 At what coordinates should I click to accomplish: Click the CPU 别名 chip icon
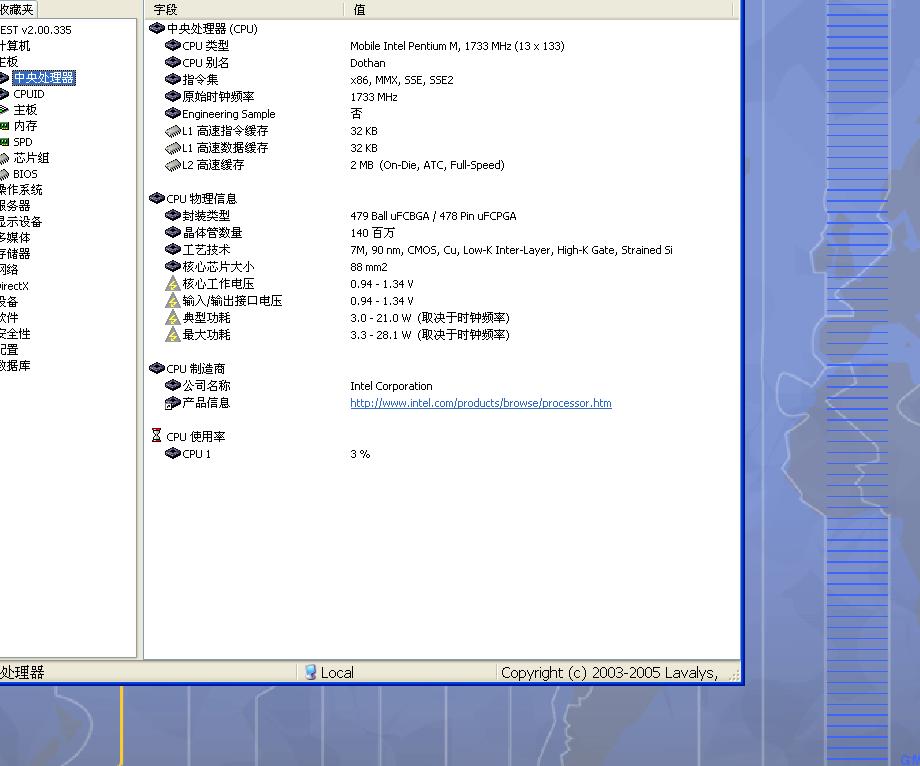[172, 62]
